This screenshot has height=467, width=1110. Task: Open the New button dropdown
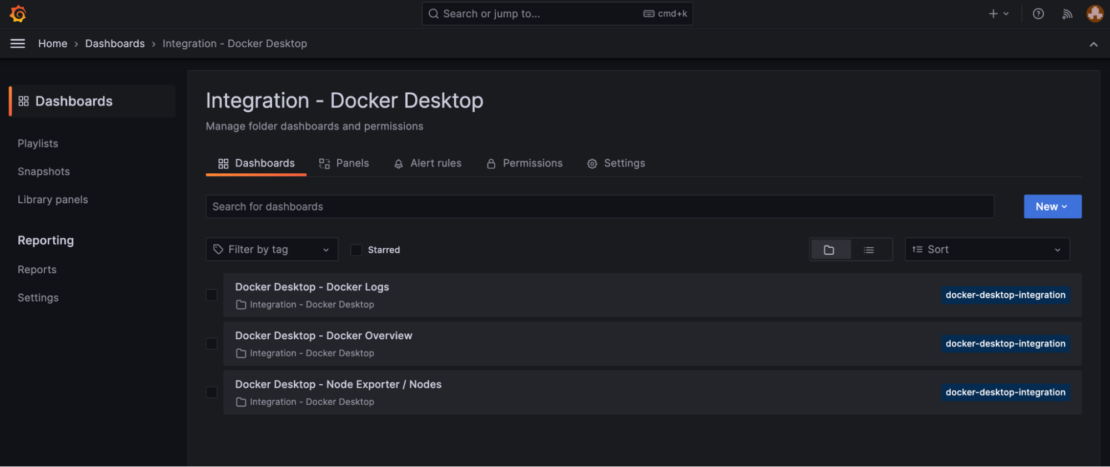pos(1052,207)
